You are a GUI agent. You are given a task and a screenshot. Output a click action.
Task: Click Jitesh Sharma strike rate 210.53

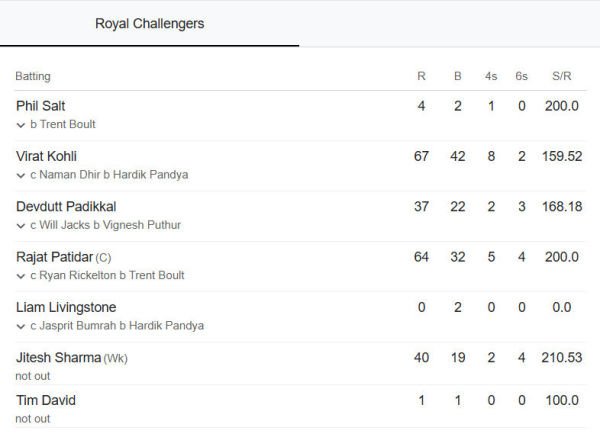click(x=561, y=358)
